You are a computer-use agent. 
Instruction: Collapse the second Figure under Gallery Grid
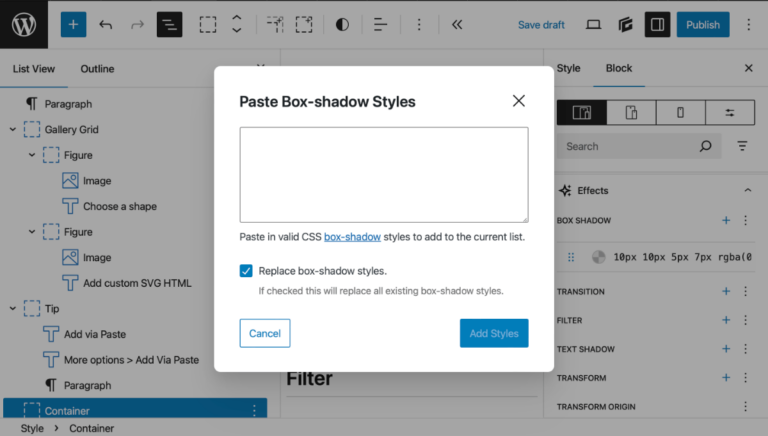point(32,232)
